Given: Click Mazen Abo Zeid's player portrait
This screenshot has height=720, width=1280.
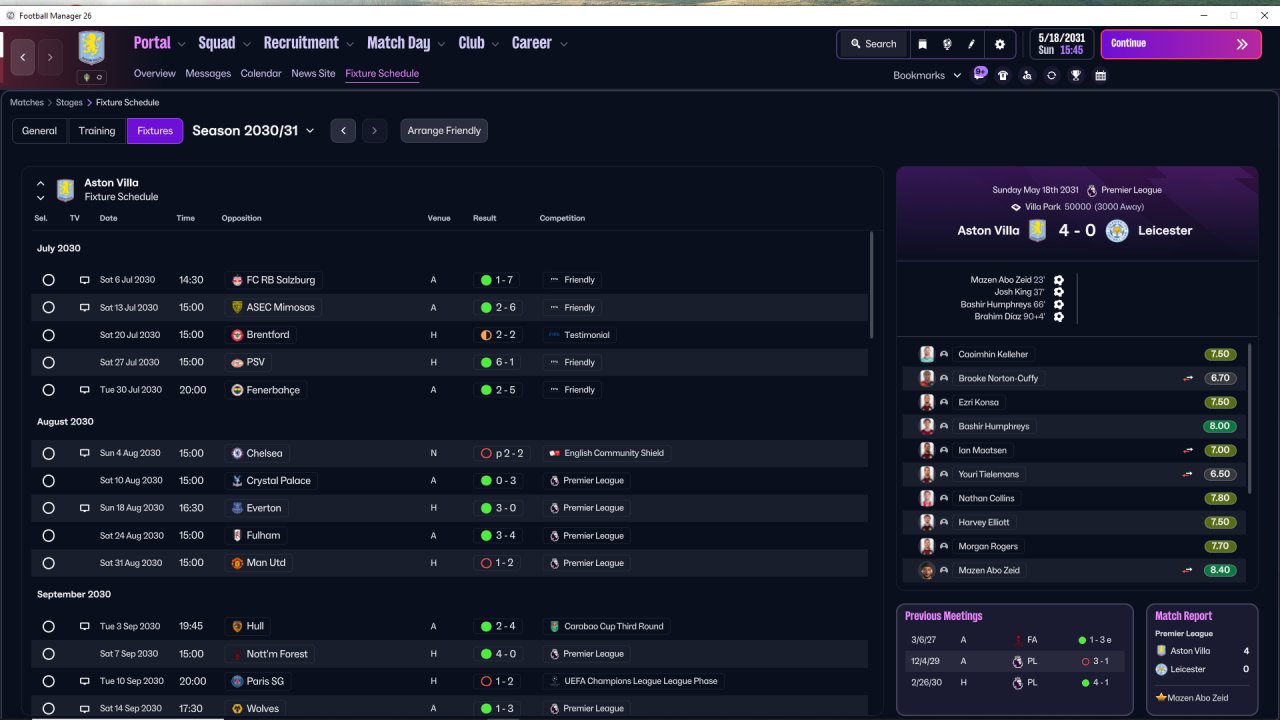Looking at the screenshot, I should coord(927,570).
